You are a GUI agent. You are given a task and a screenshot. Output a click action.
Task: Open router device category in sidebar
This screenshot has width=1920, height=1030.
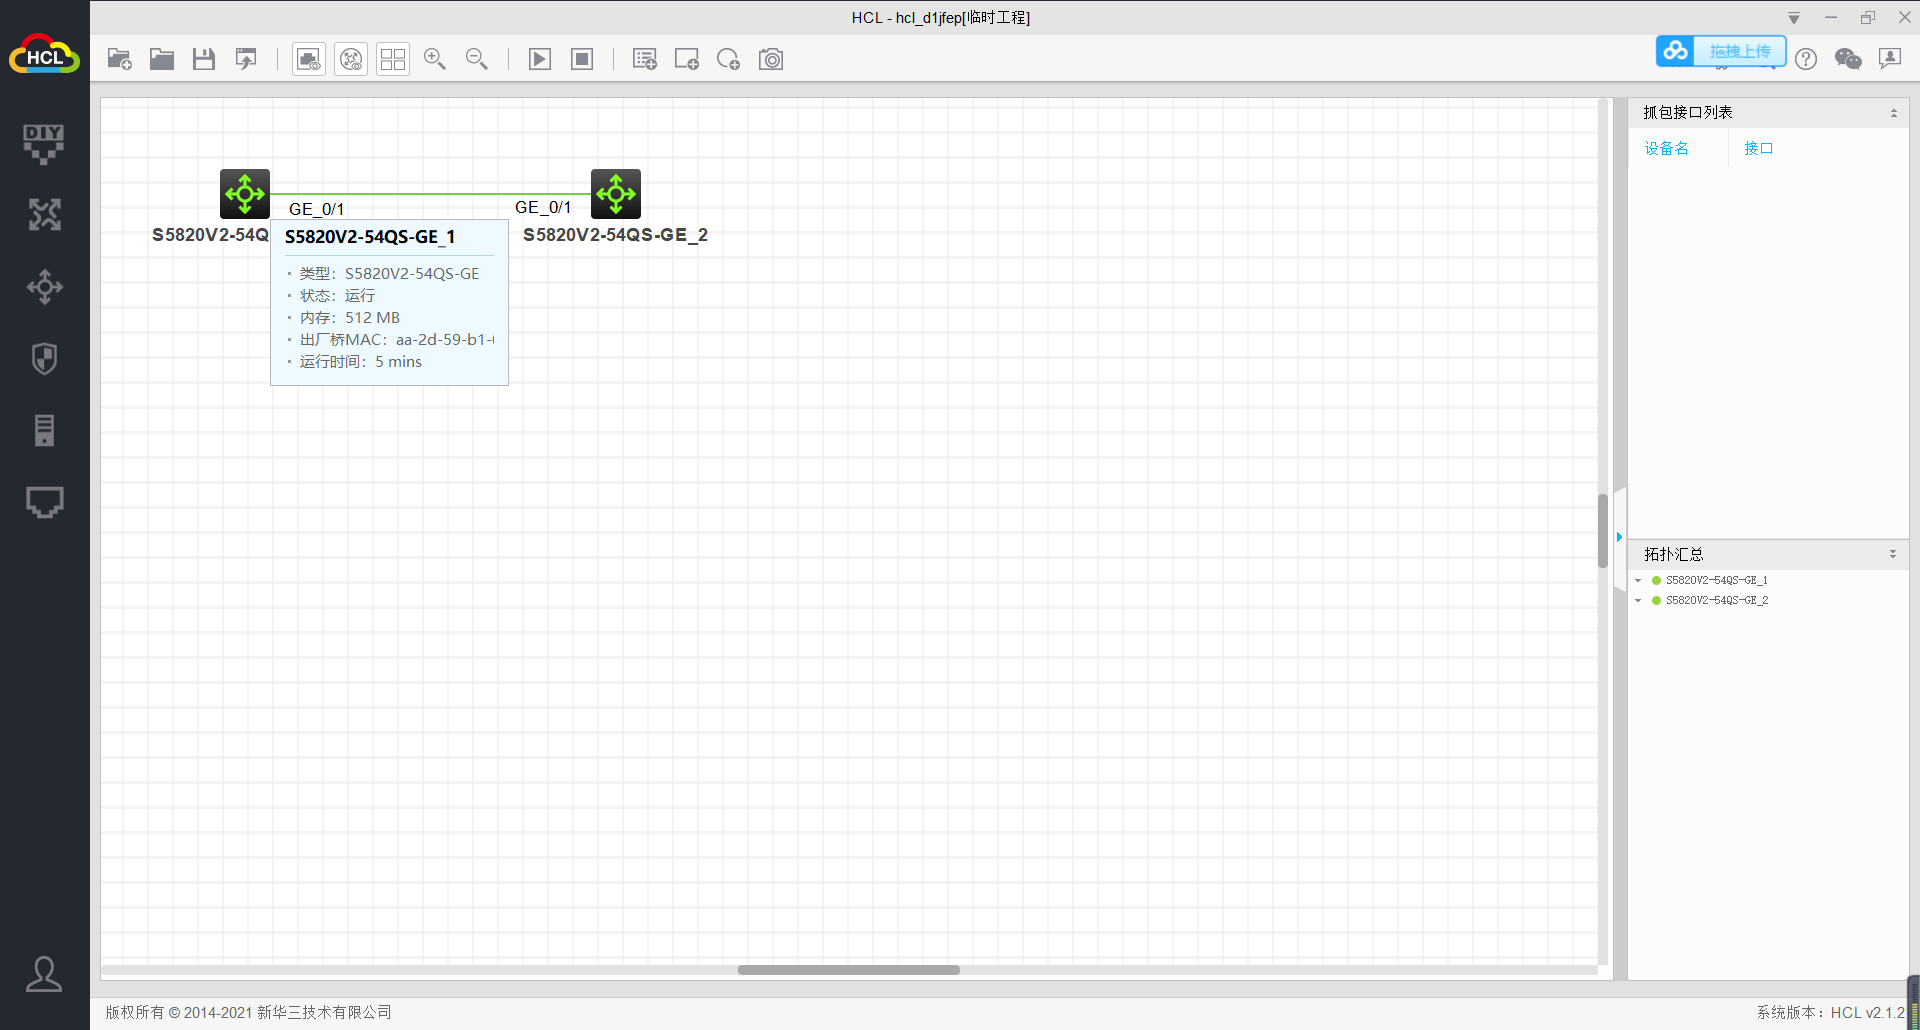(44, 215)
